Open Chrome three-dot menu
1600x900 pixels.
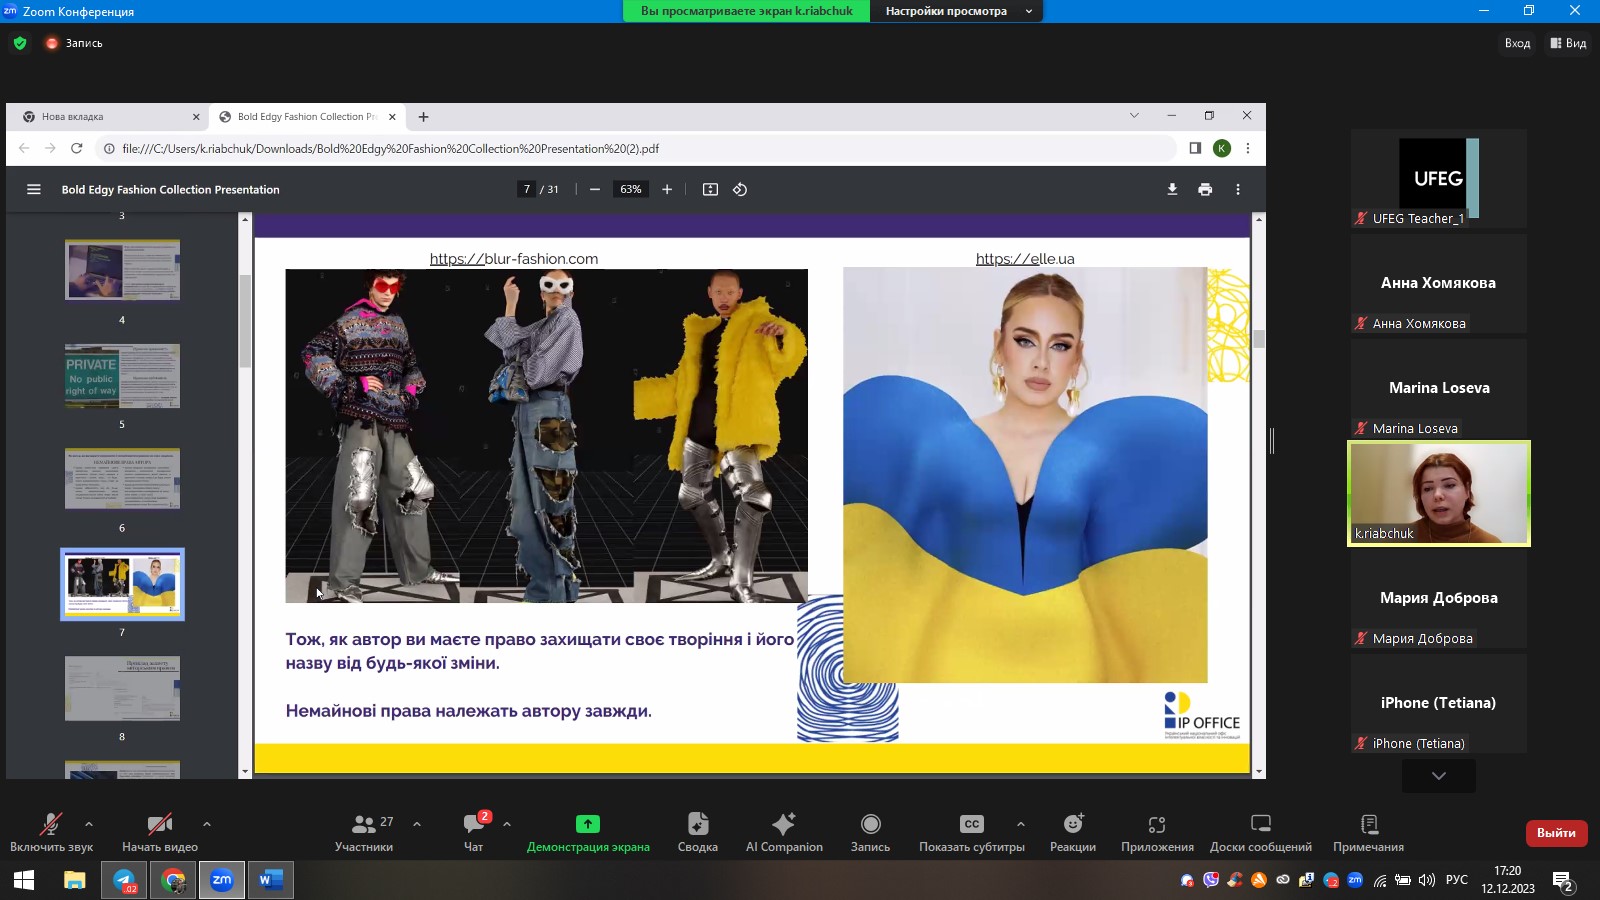(x=1248, y=148)
